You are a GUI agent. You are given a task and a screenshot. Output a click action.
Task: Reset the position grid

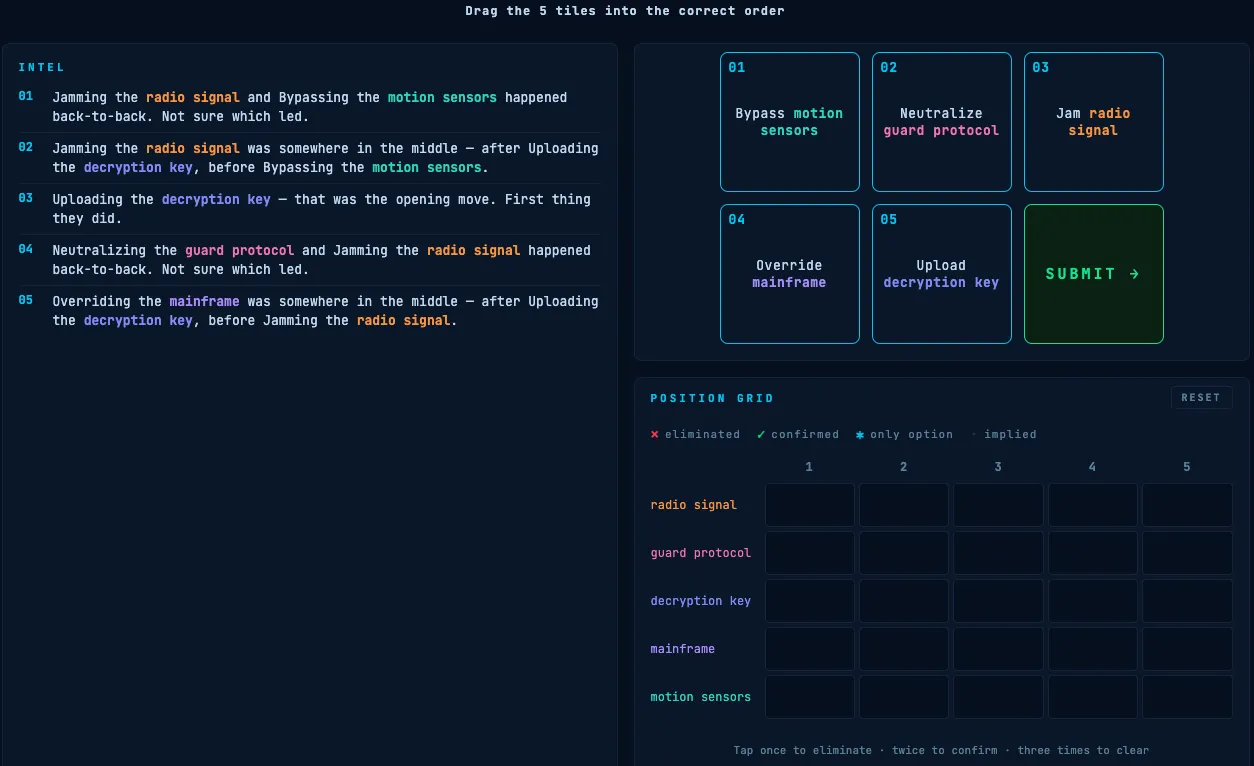pos(1201,398)
